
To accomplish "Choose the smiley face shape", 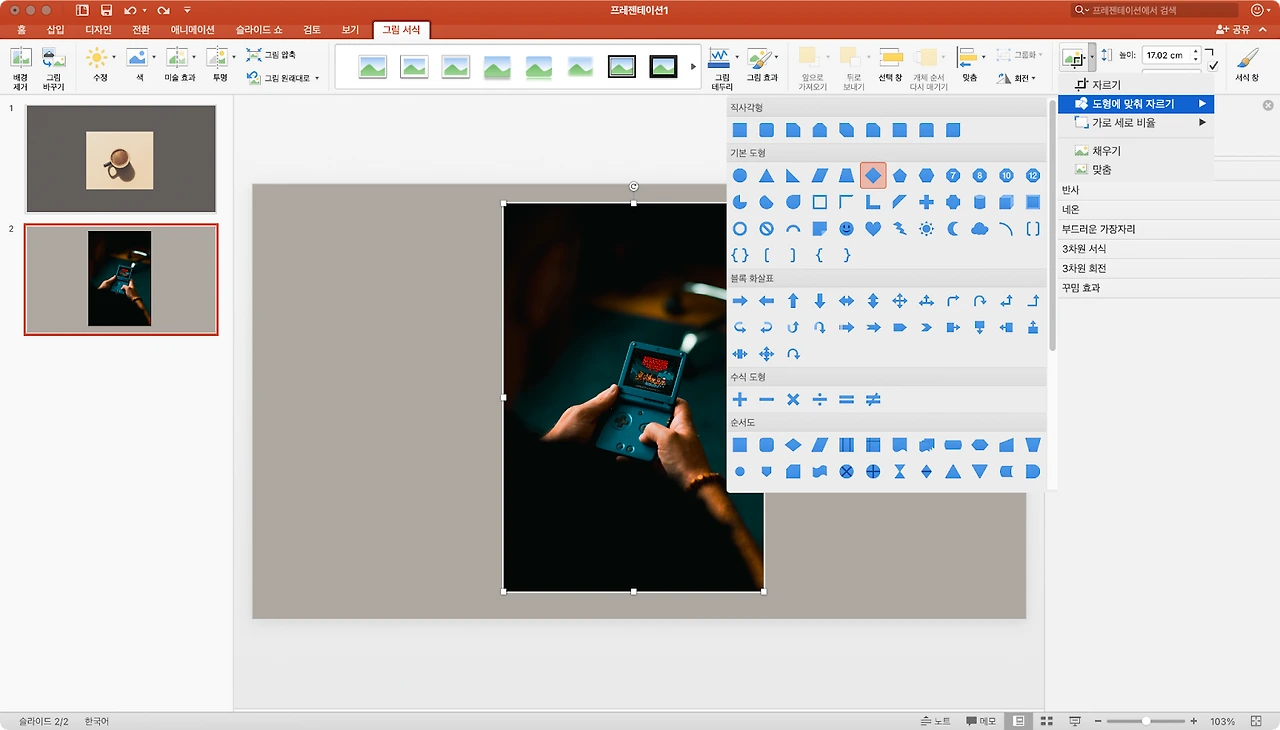I will click(846, 229).
